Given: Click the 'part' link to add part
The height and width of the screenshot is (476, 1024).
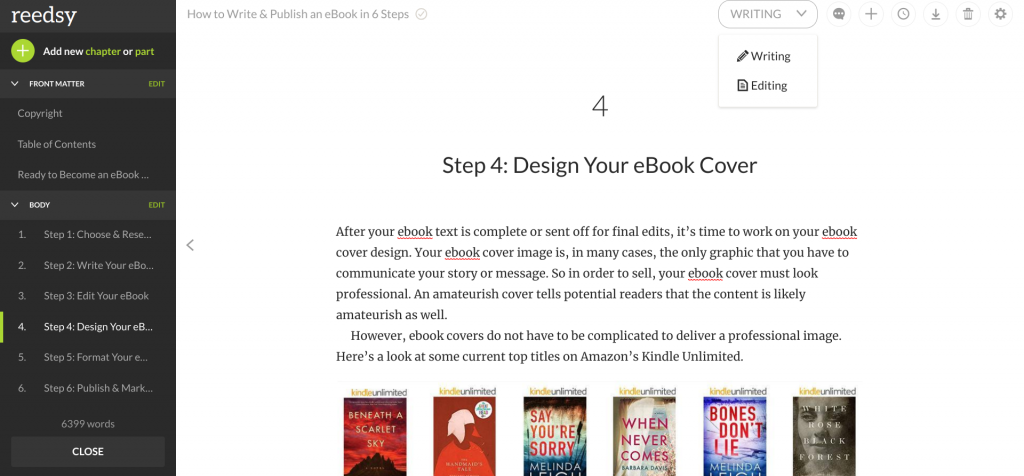Looking at the screenshot, I should 145,51.
